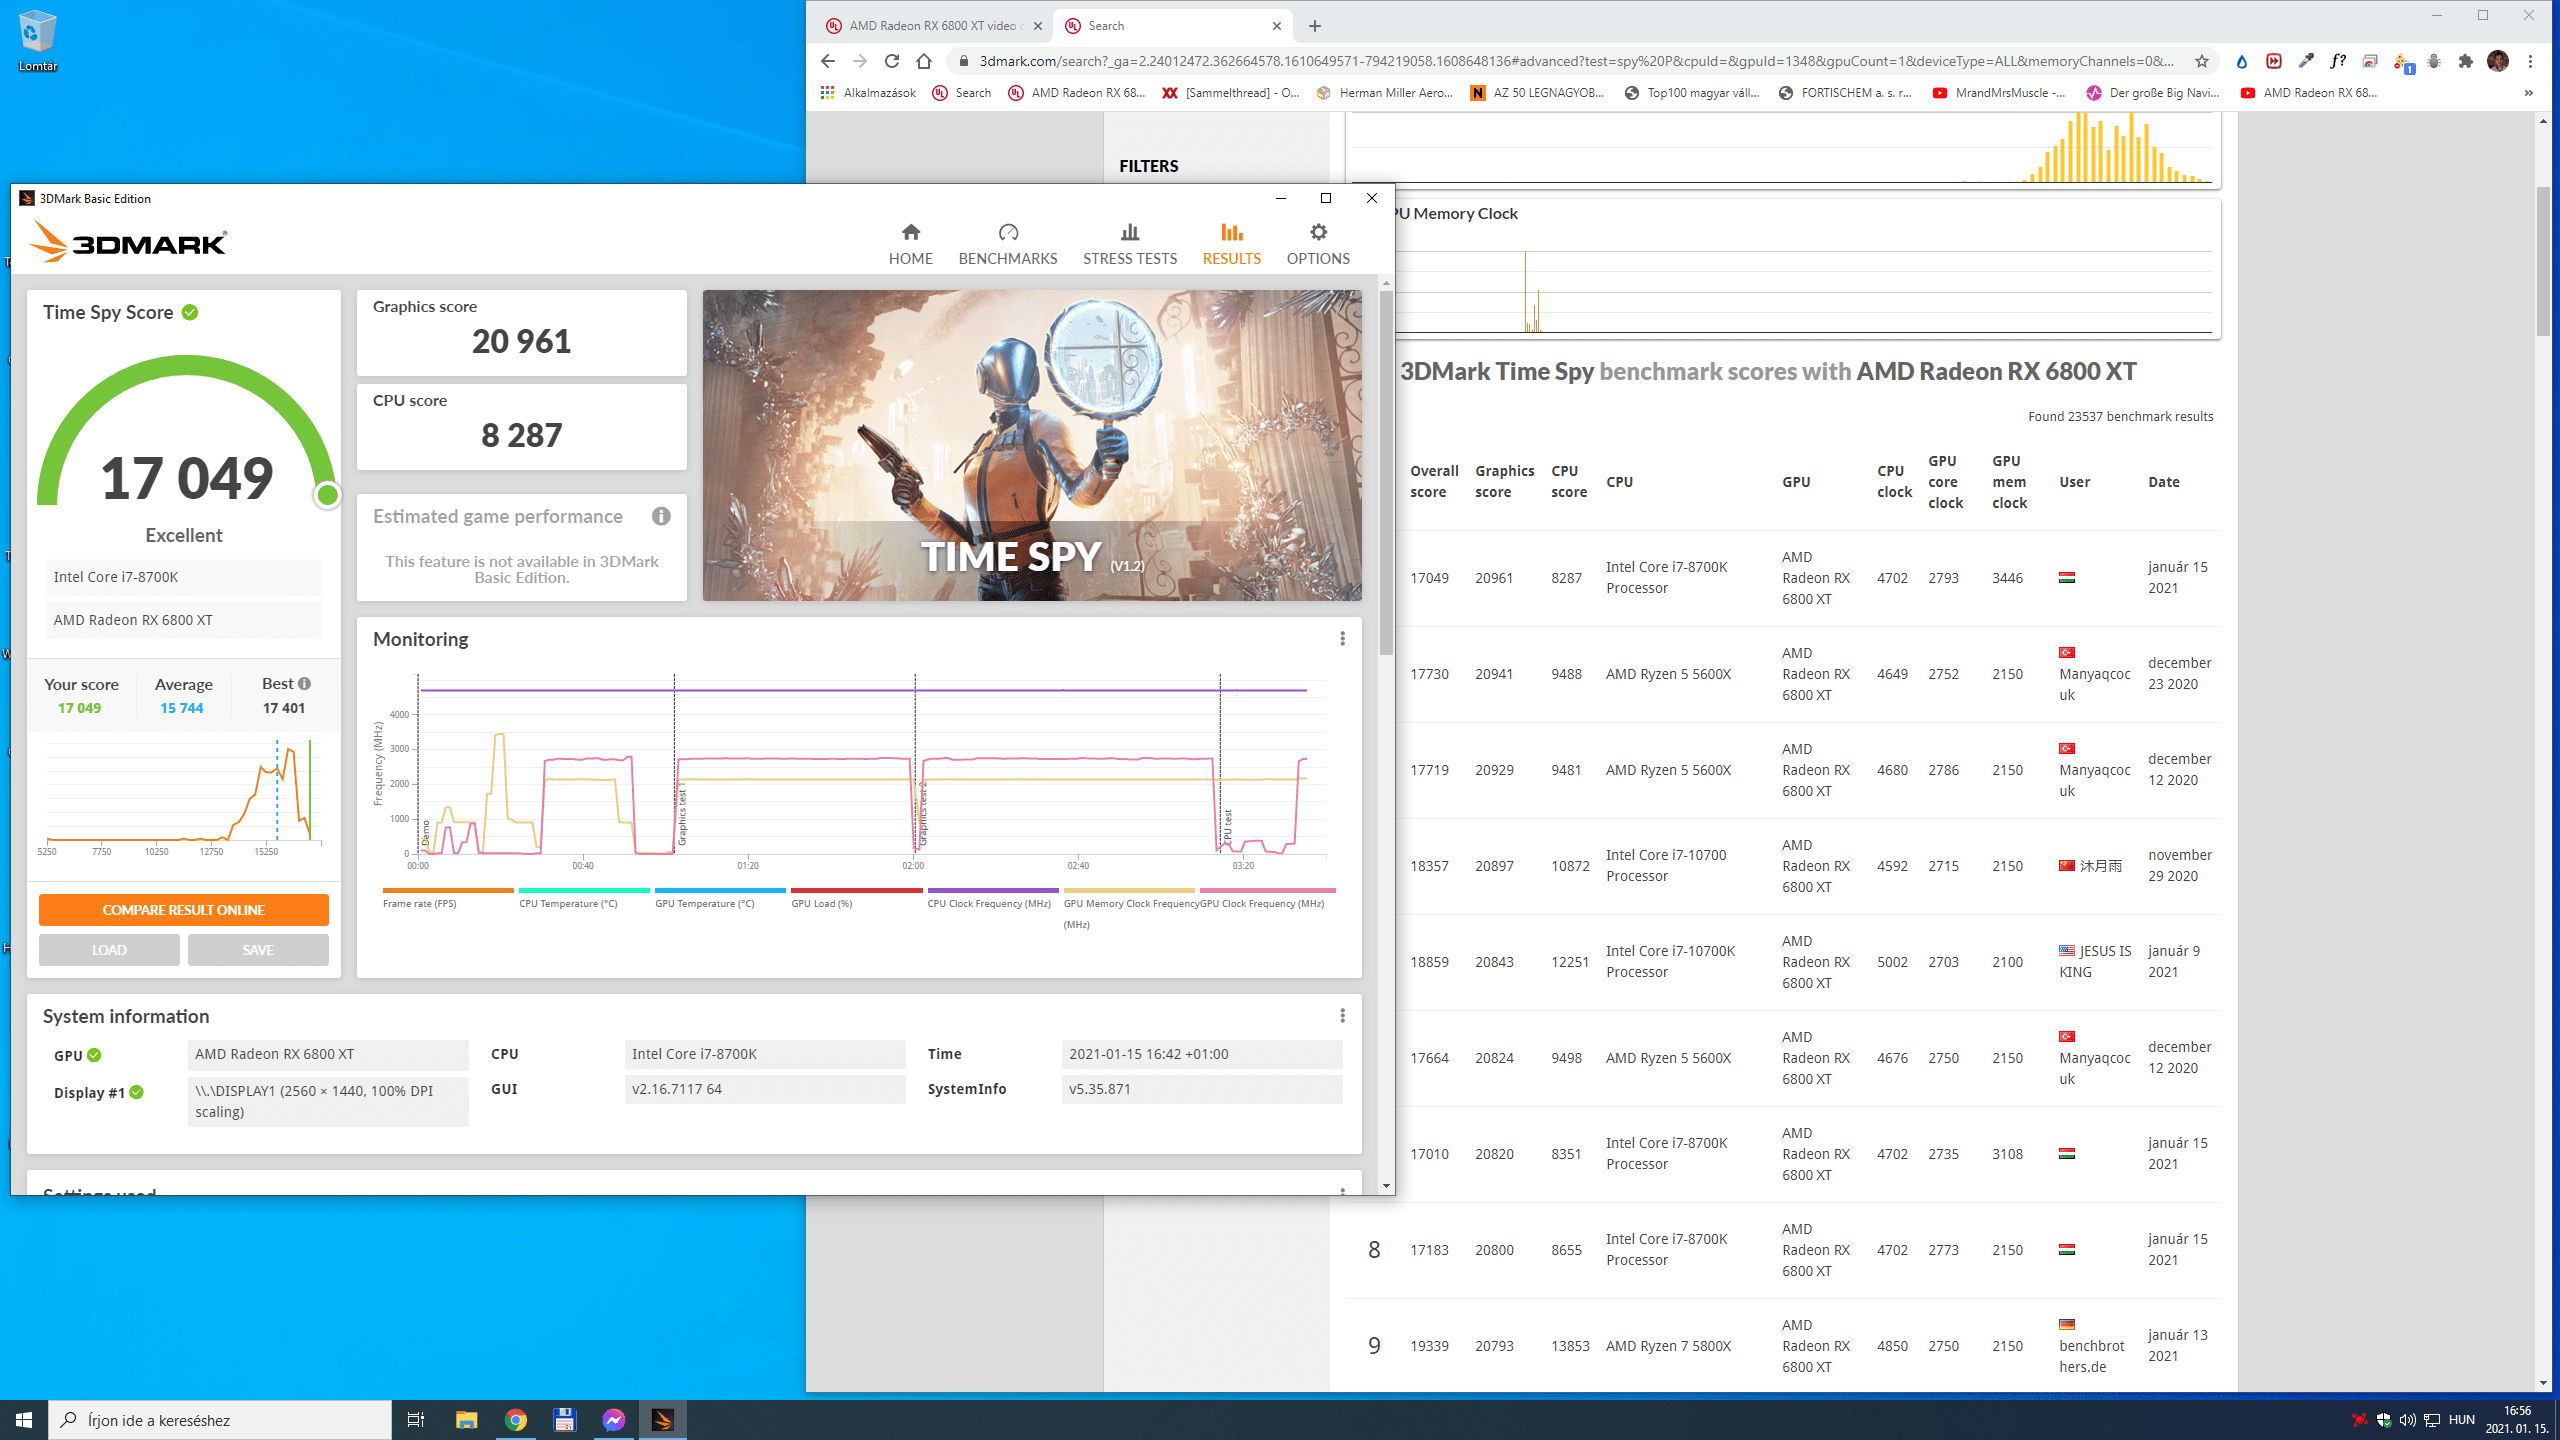This screenshot has width=2560, height=1440.
Task: Click the Chrome back arrow
Action: pos(828,61)
